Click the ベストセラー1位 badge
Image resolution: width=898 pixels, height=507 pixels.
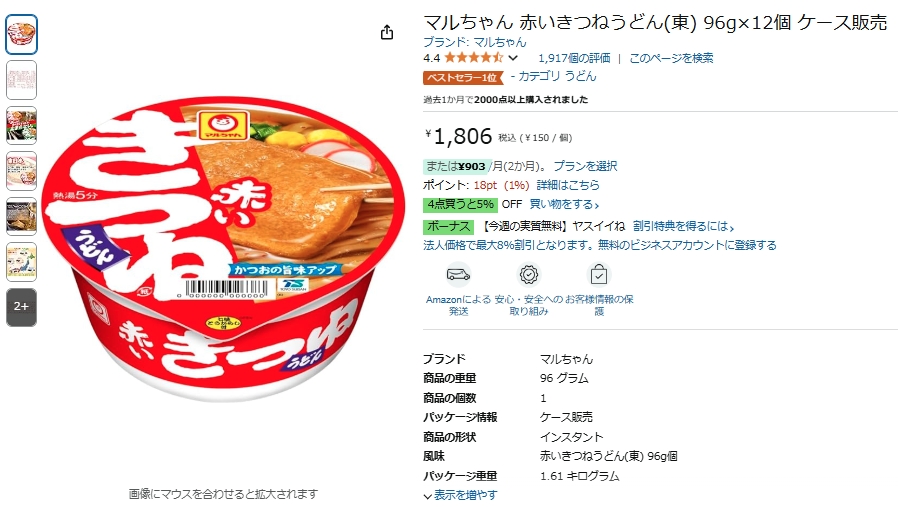point(463,77)
